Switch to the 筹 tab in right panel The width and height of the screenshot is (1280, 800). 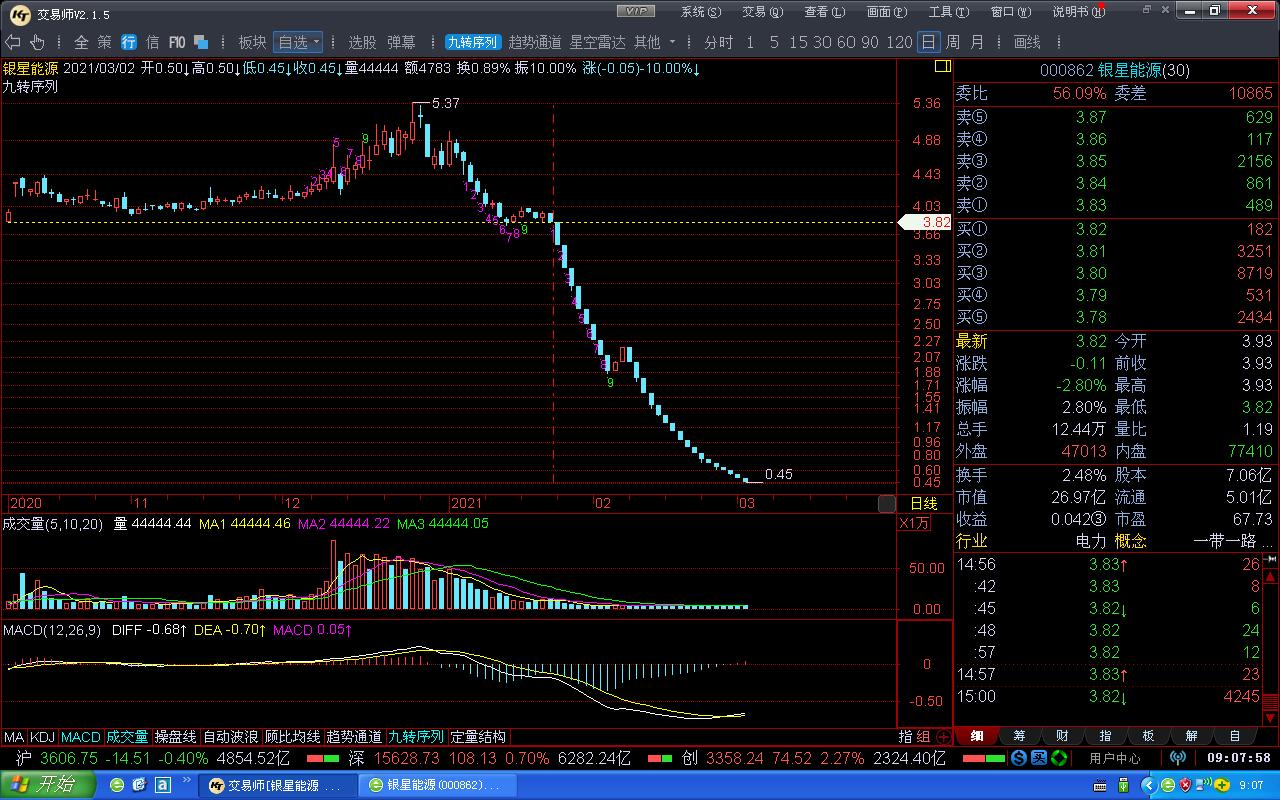click(x=1019, y=736)
